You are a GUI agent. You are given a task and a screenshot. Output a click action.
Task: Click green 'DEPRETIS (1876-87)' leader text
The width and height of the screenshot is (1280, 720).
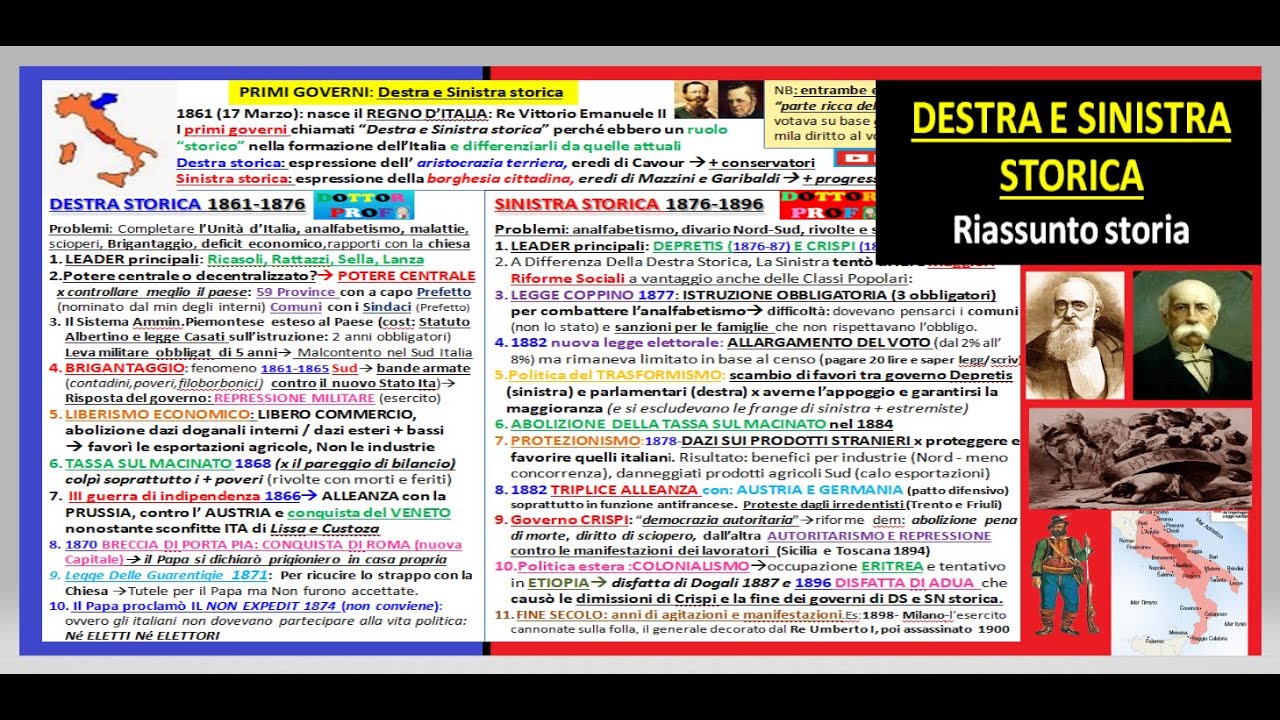click(x=719, y=246)
